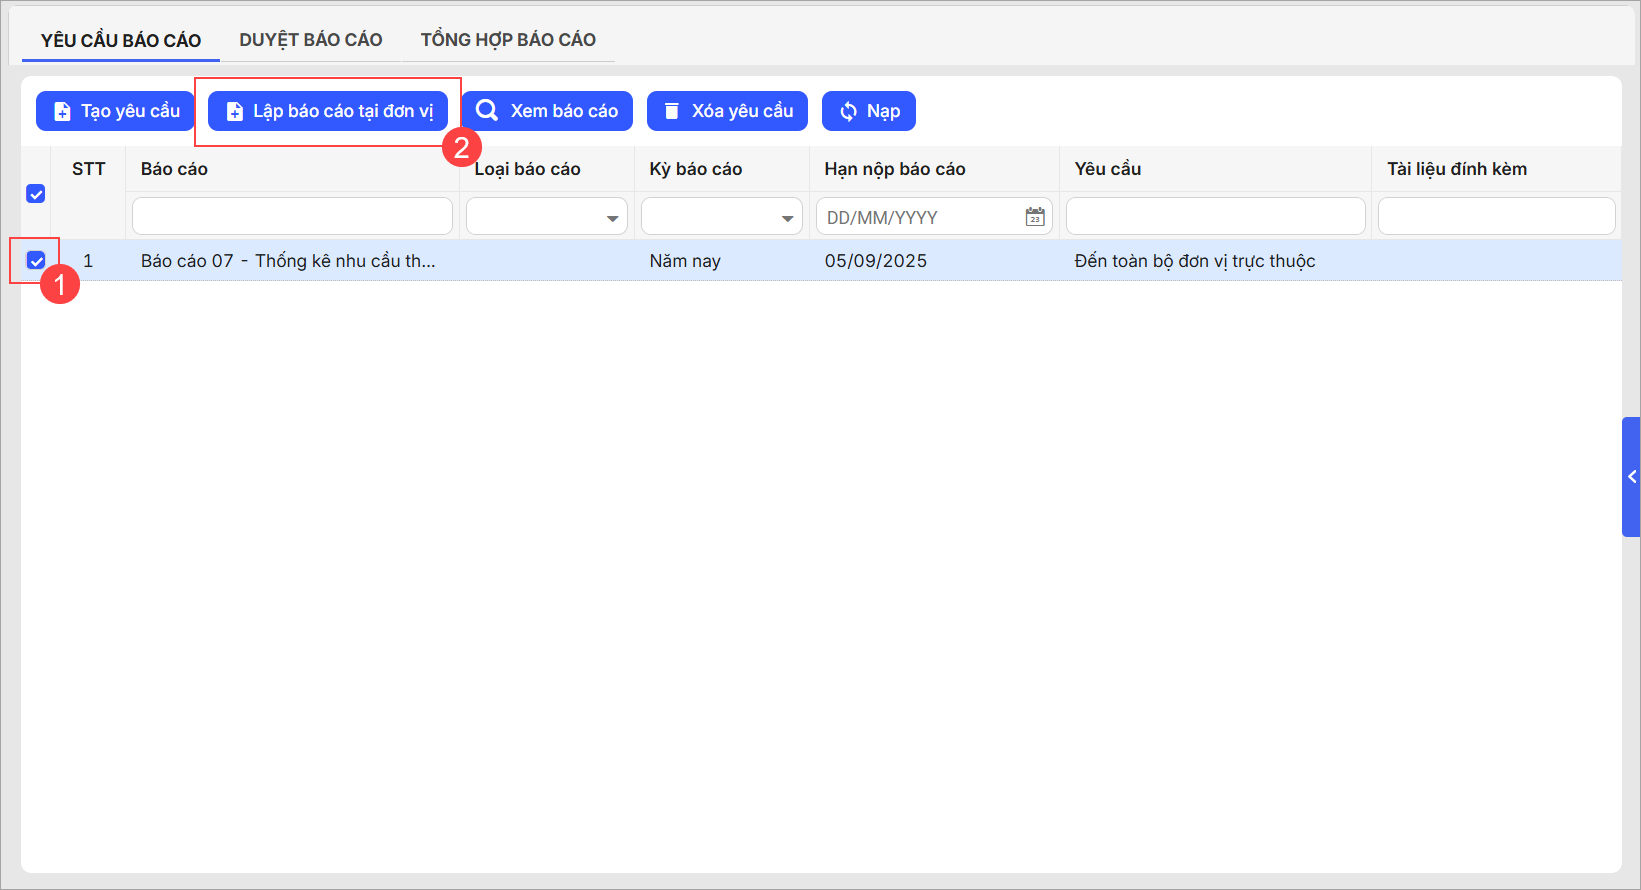
Task: Click the file-plus icon on Tạo yêu cầu
Action: 62,111
